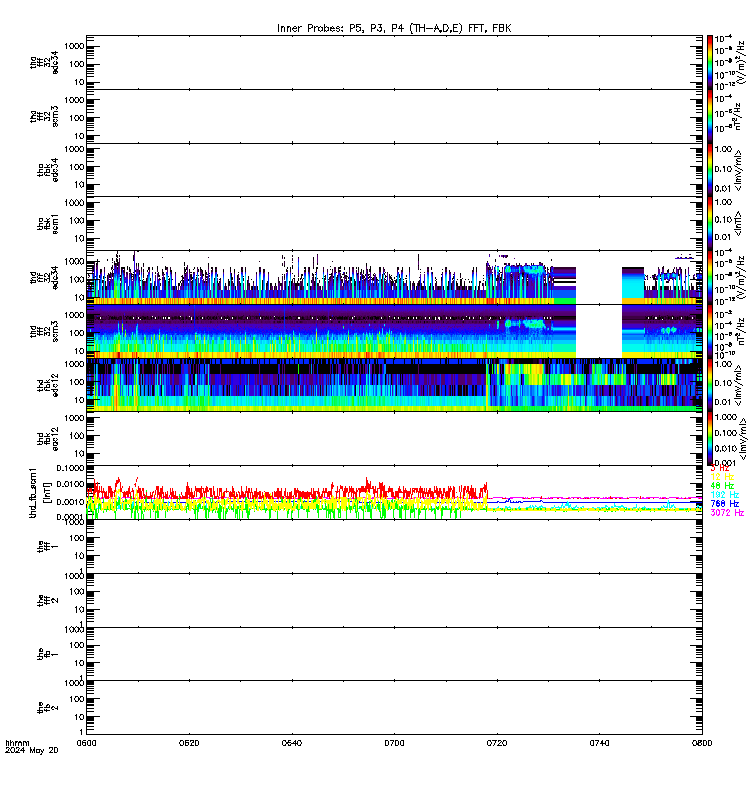Select the '768 Hz' legend entry

pos(724,504)
